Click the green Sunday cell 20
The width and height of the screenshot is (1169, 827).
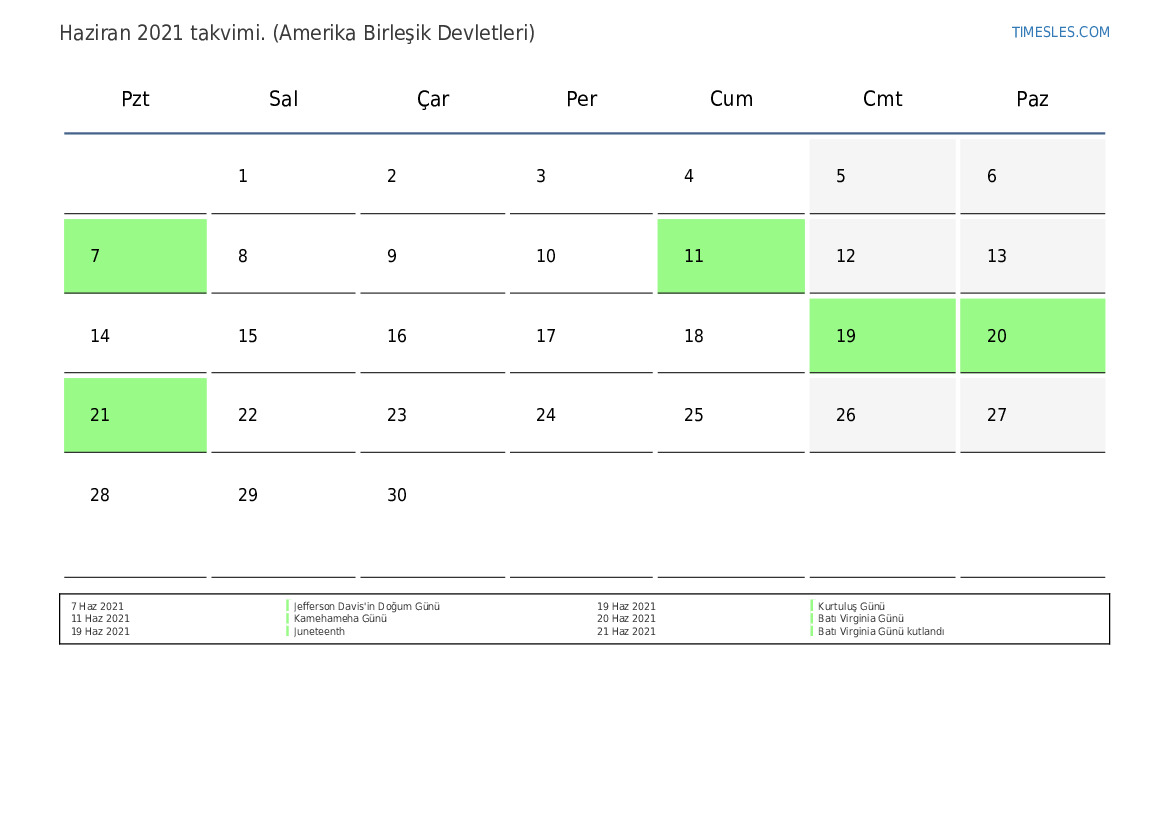click(x=1032, y=336)
